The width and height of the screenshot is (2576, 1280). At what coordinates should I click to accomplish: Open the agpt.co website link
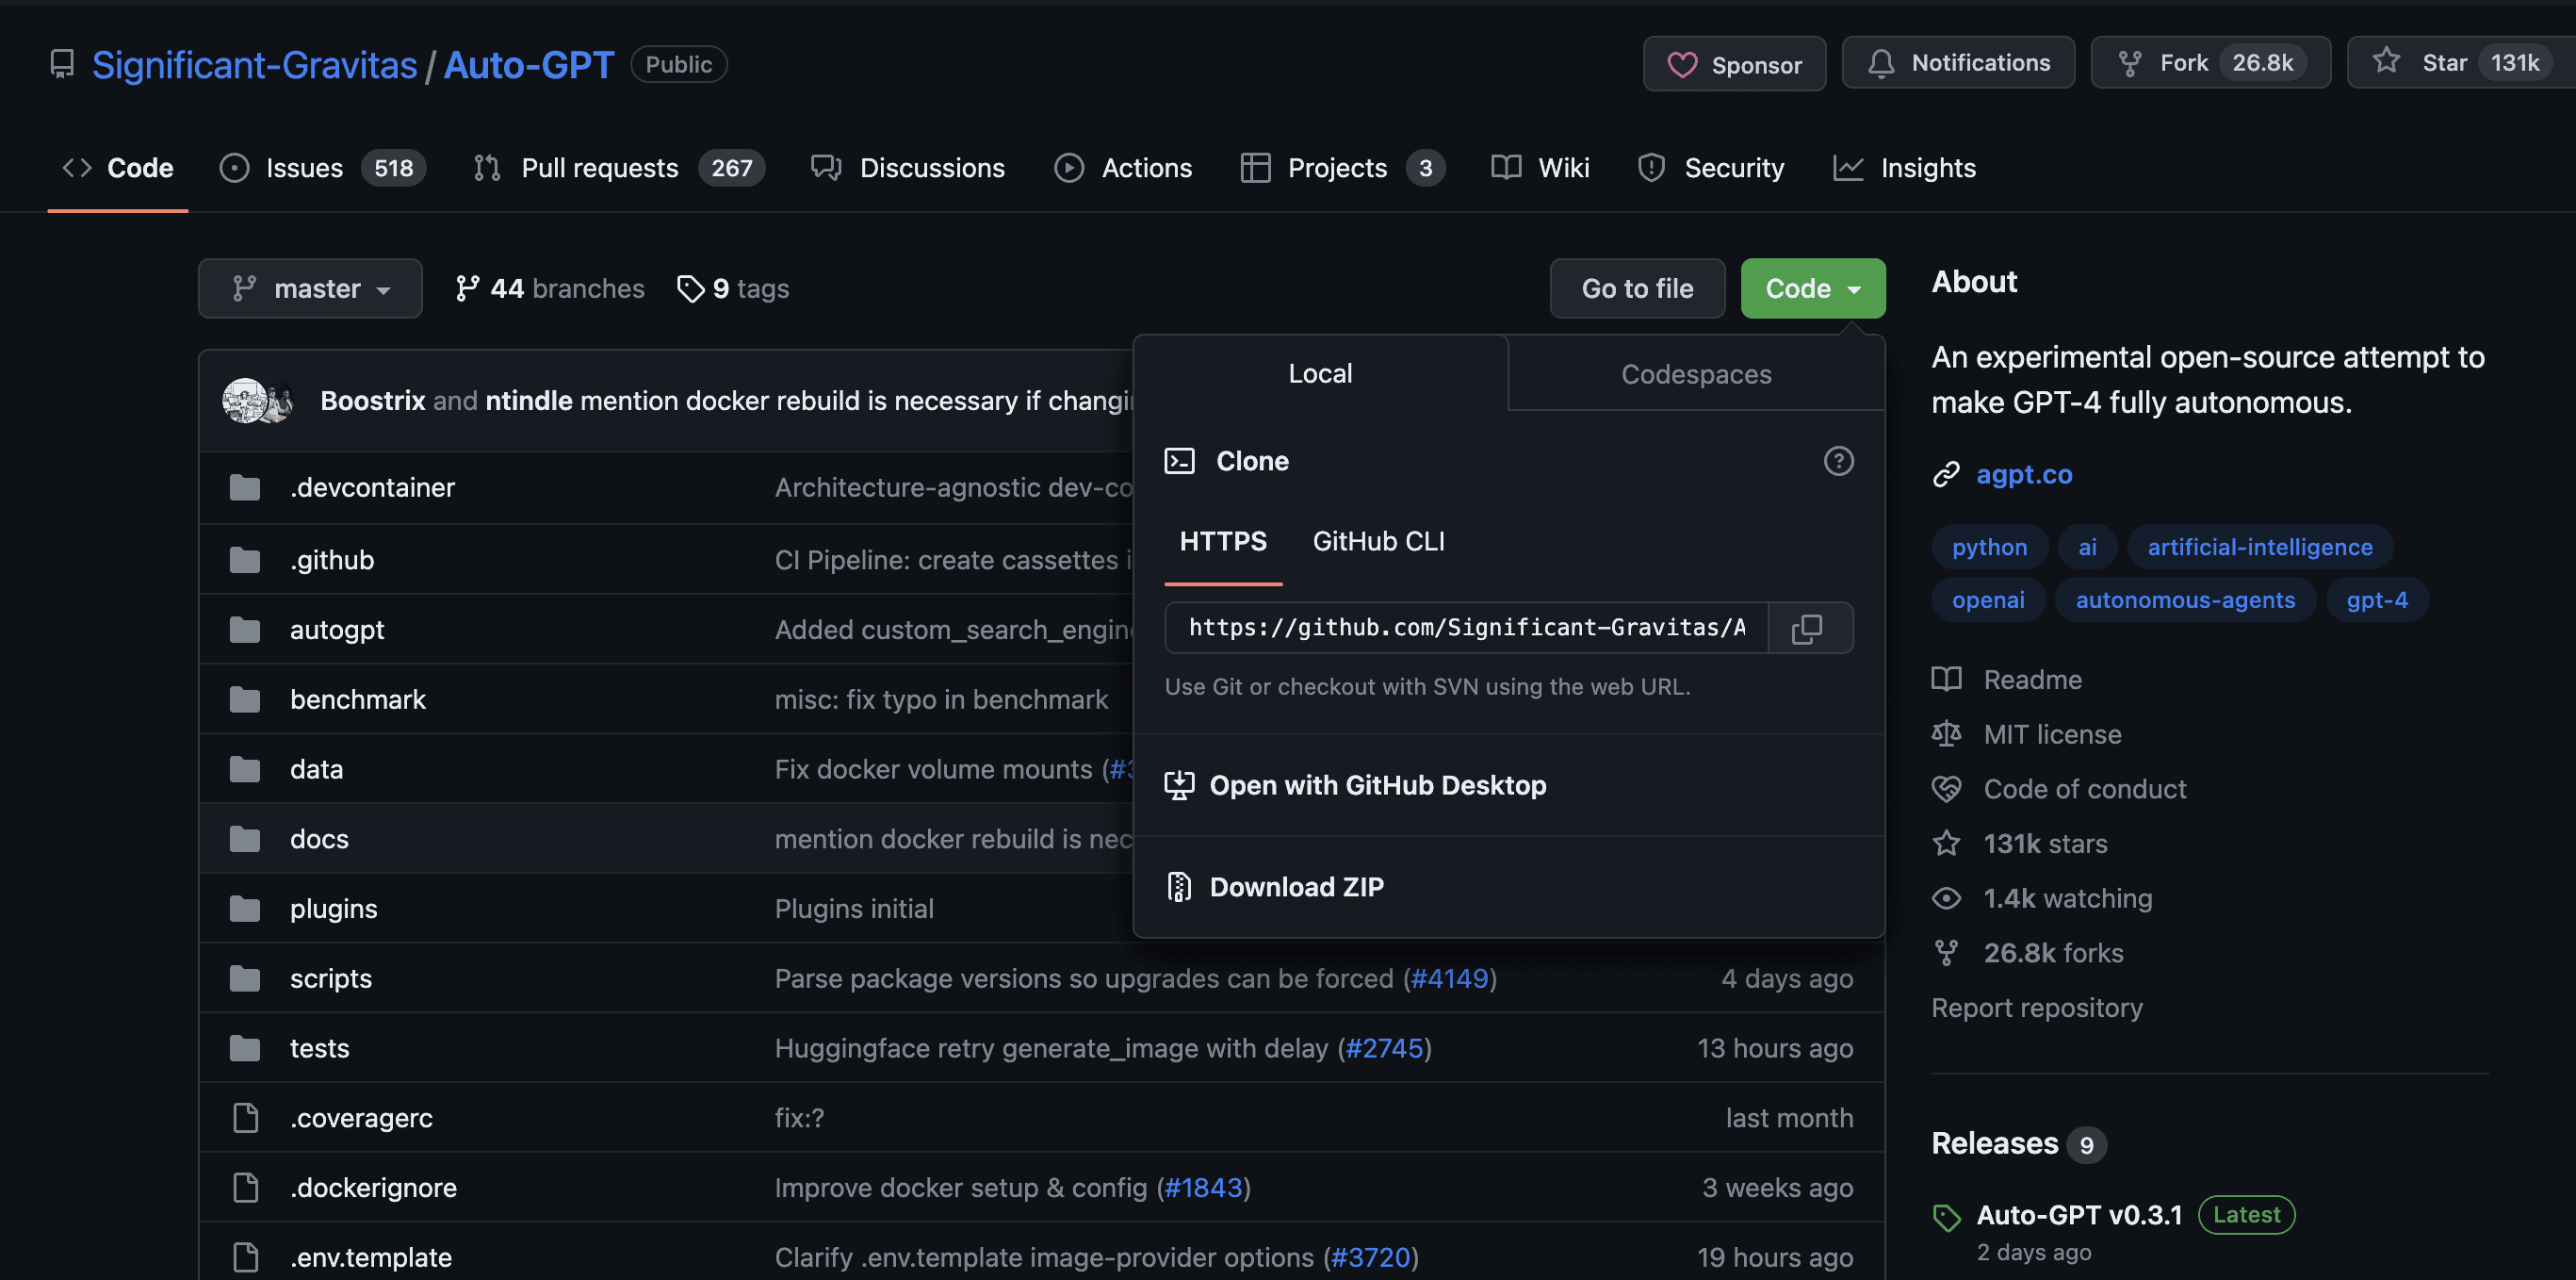[x=2023, y=474]
